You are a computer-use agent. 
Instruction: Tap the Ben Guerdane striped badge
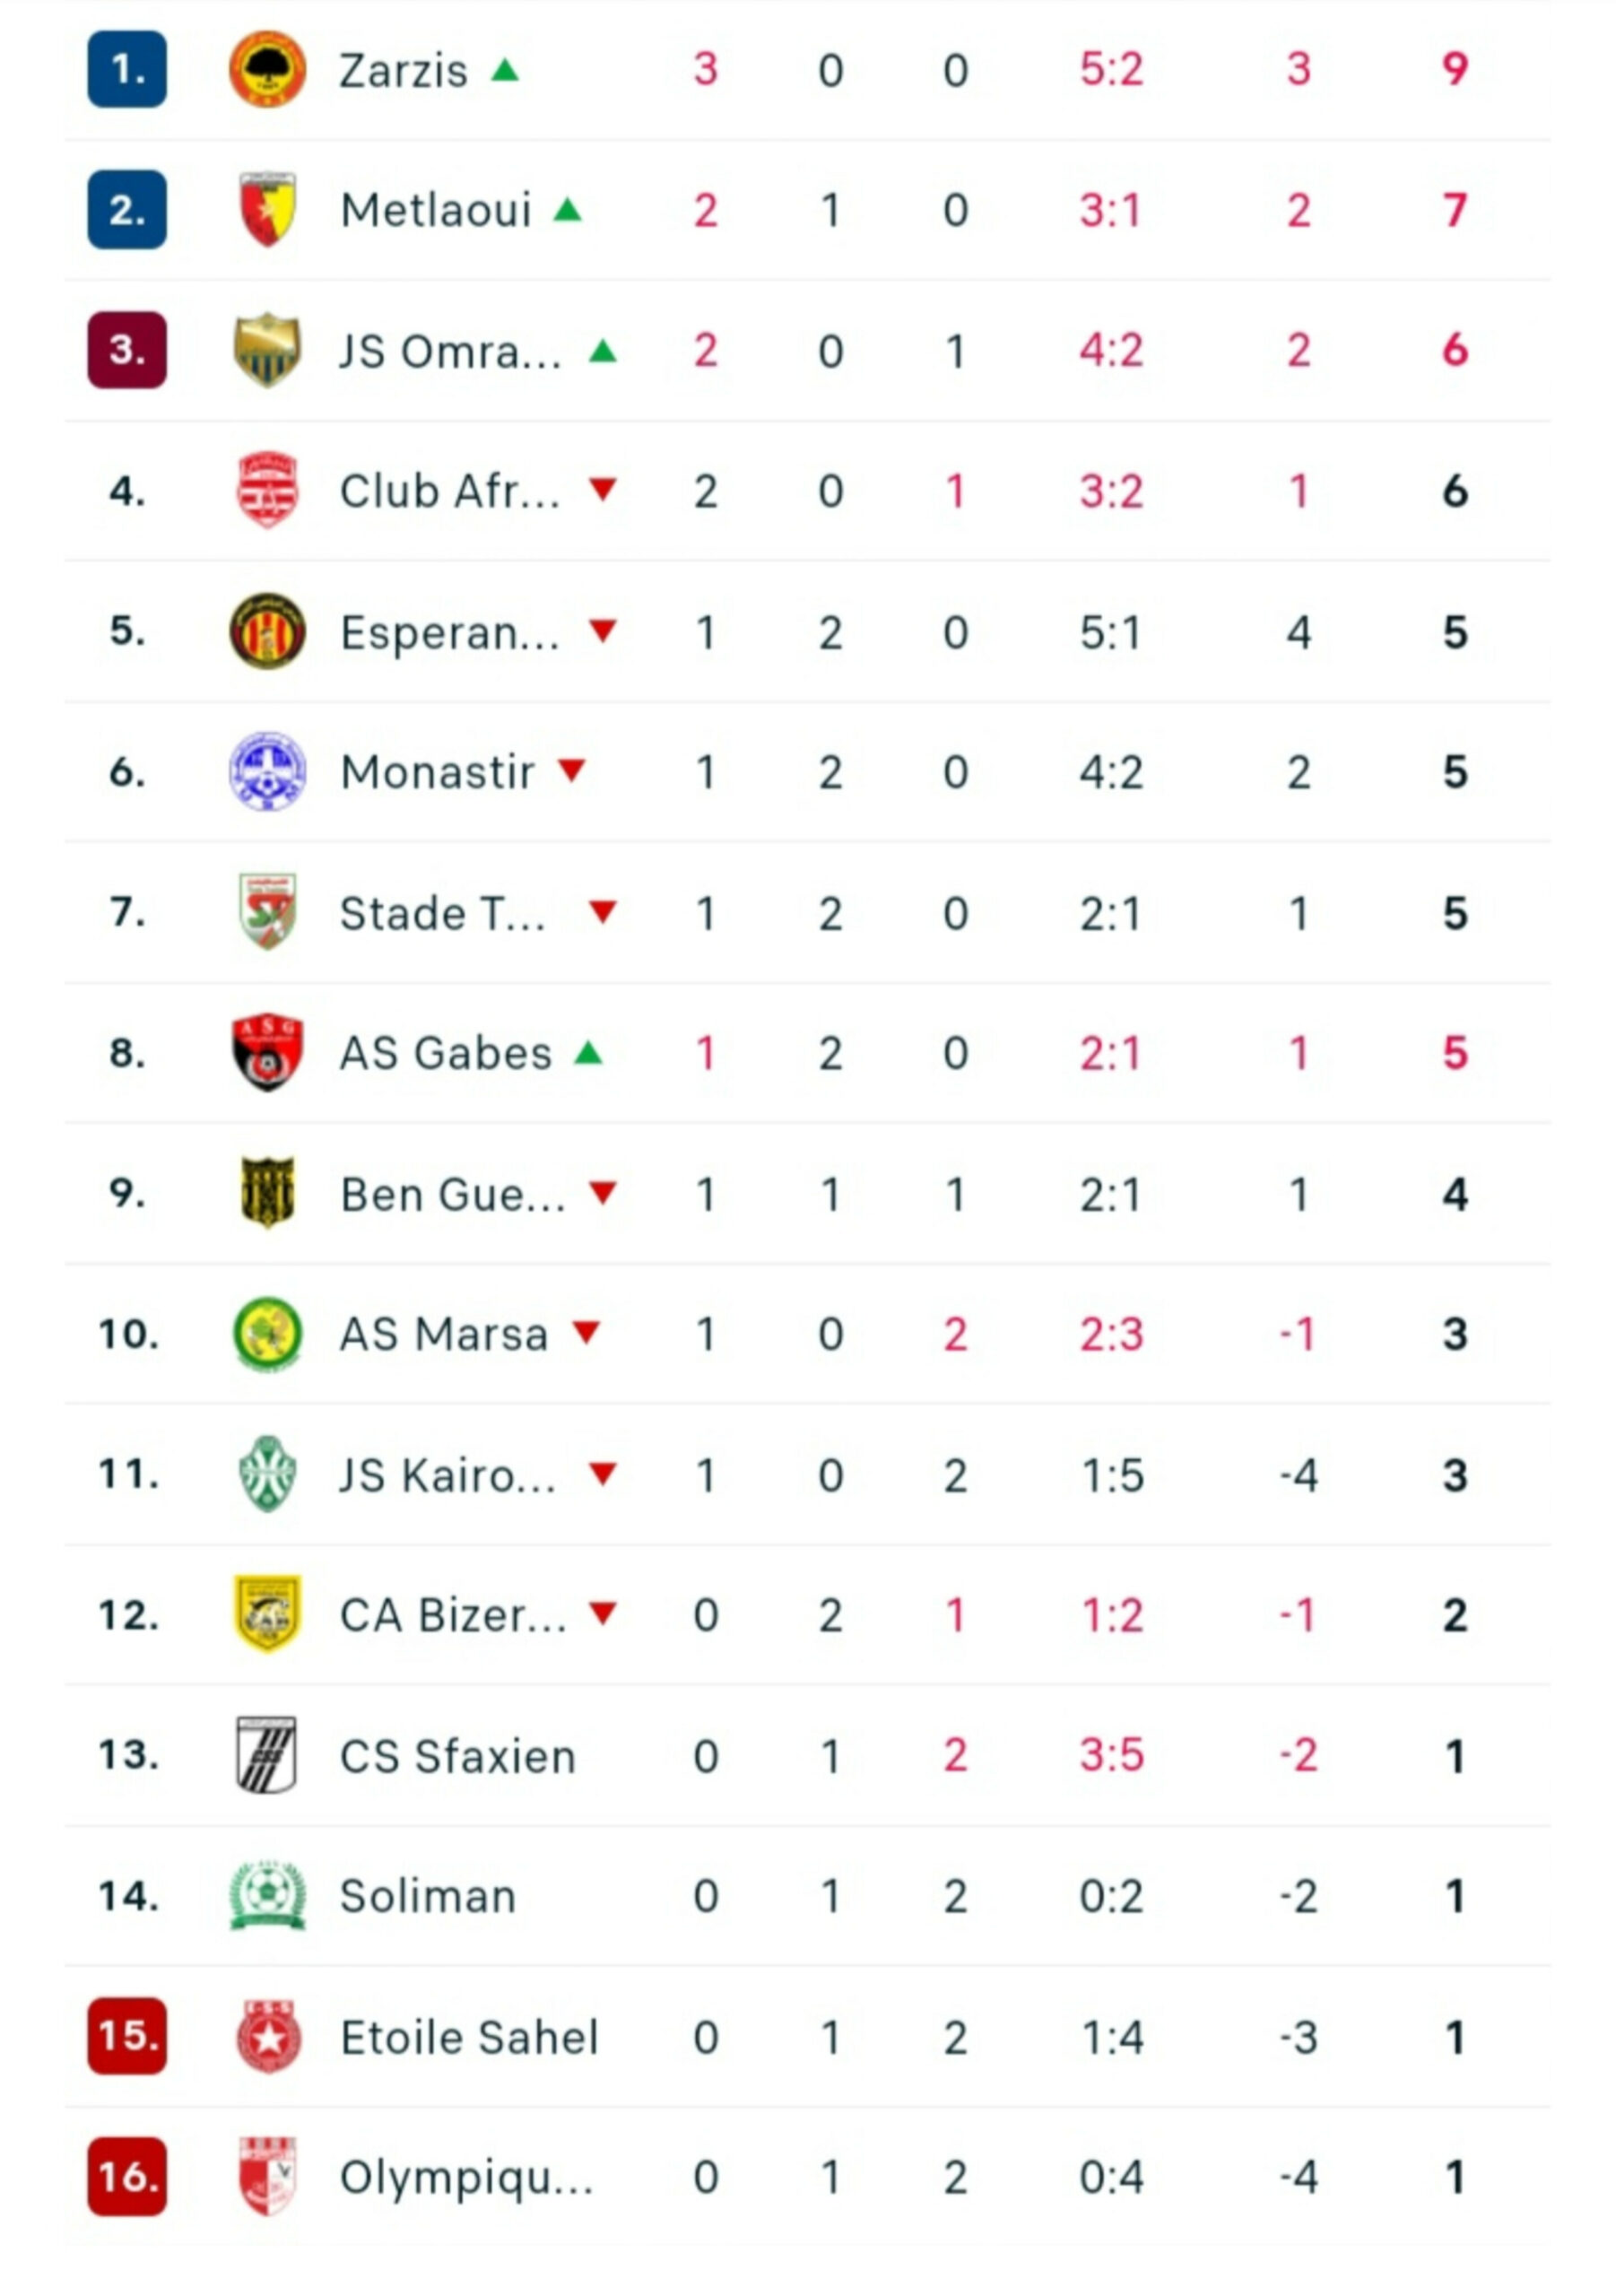click(x=267, y=1192)
